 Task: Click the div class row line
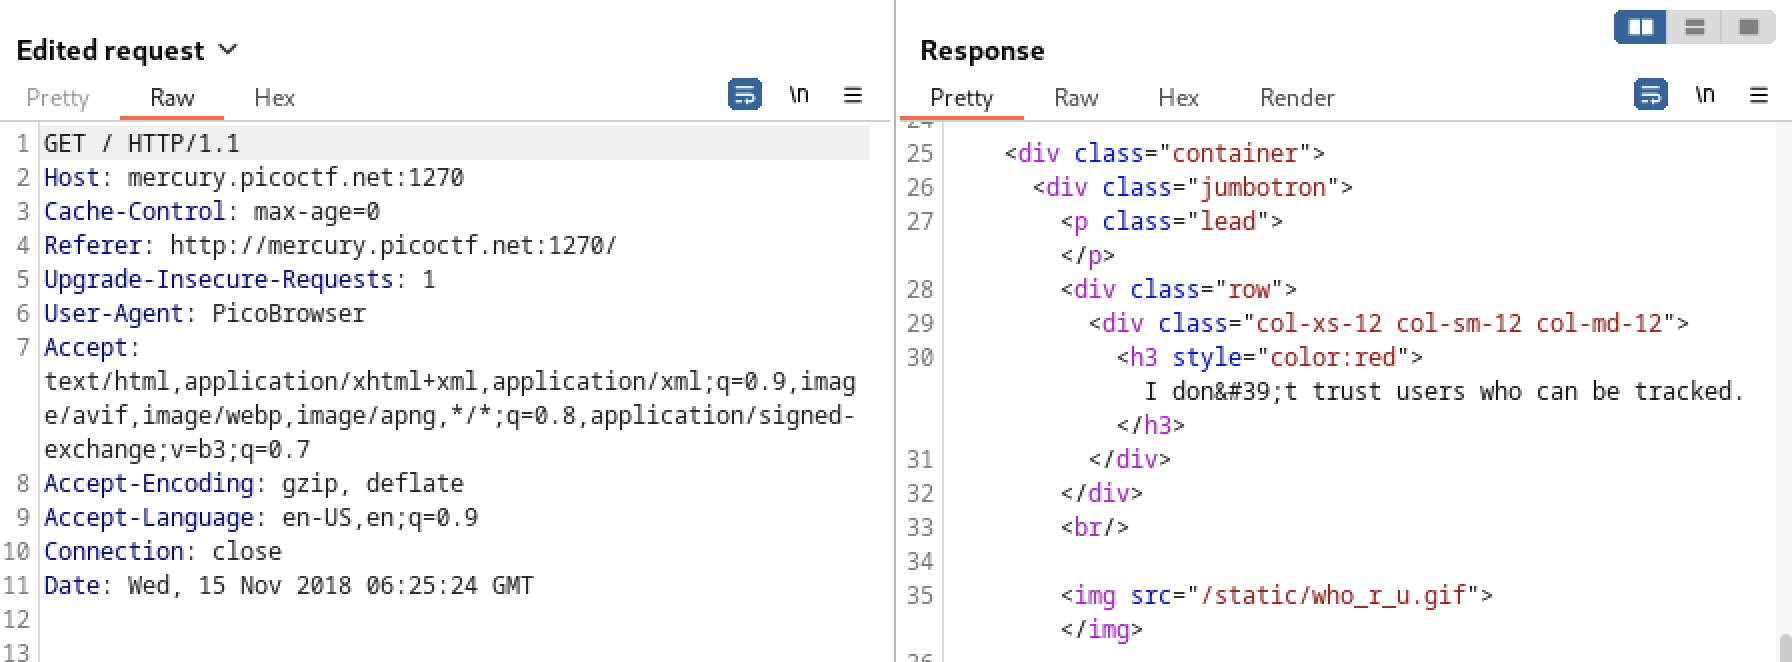1179,290
